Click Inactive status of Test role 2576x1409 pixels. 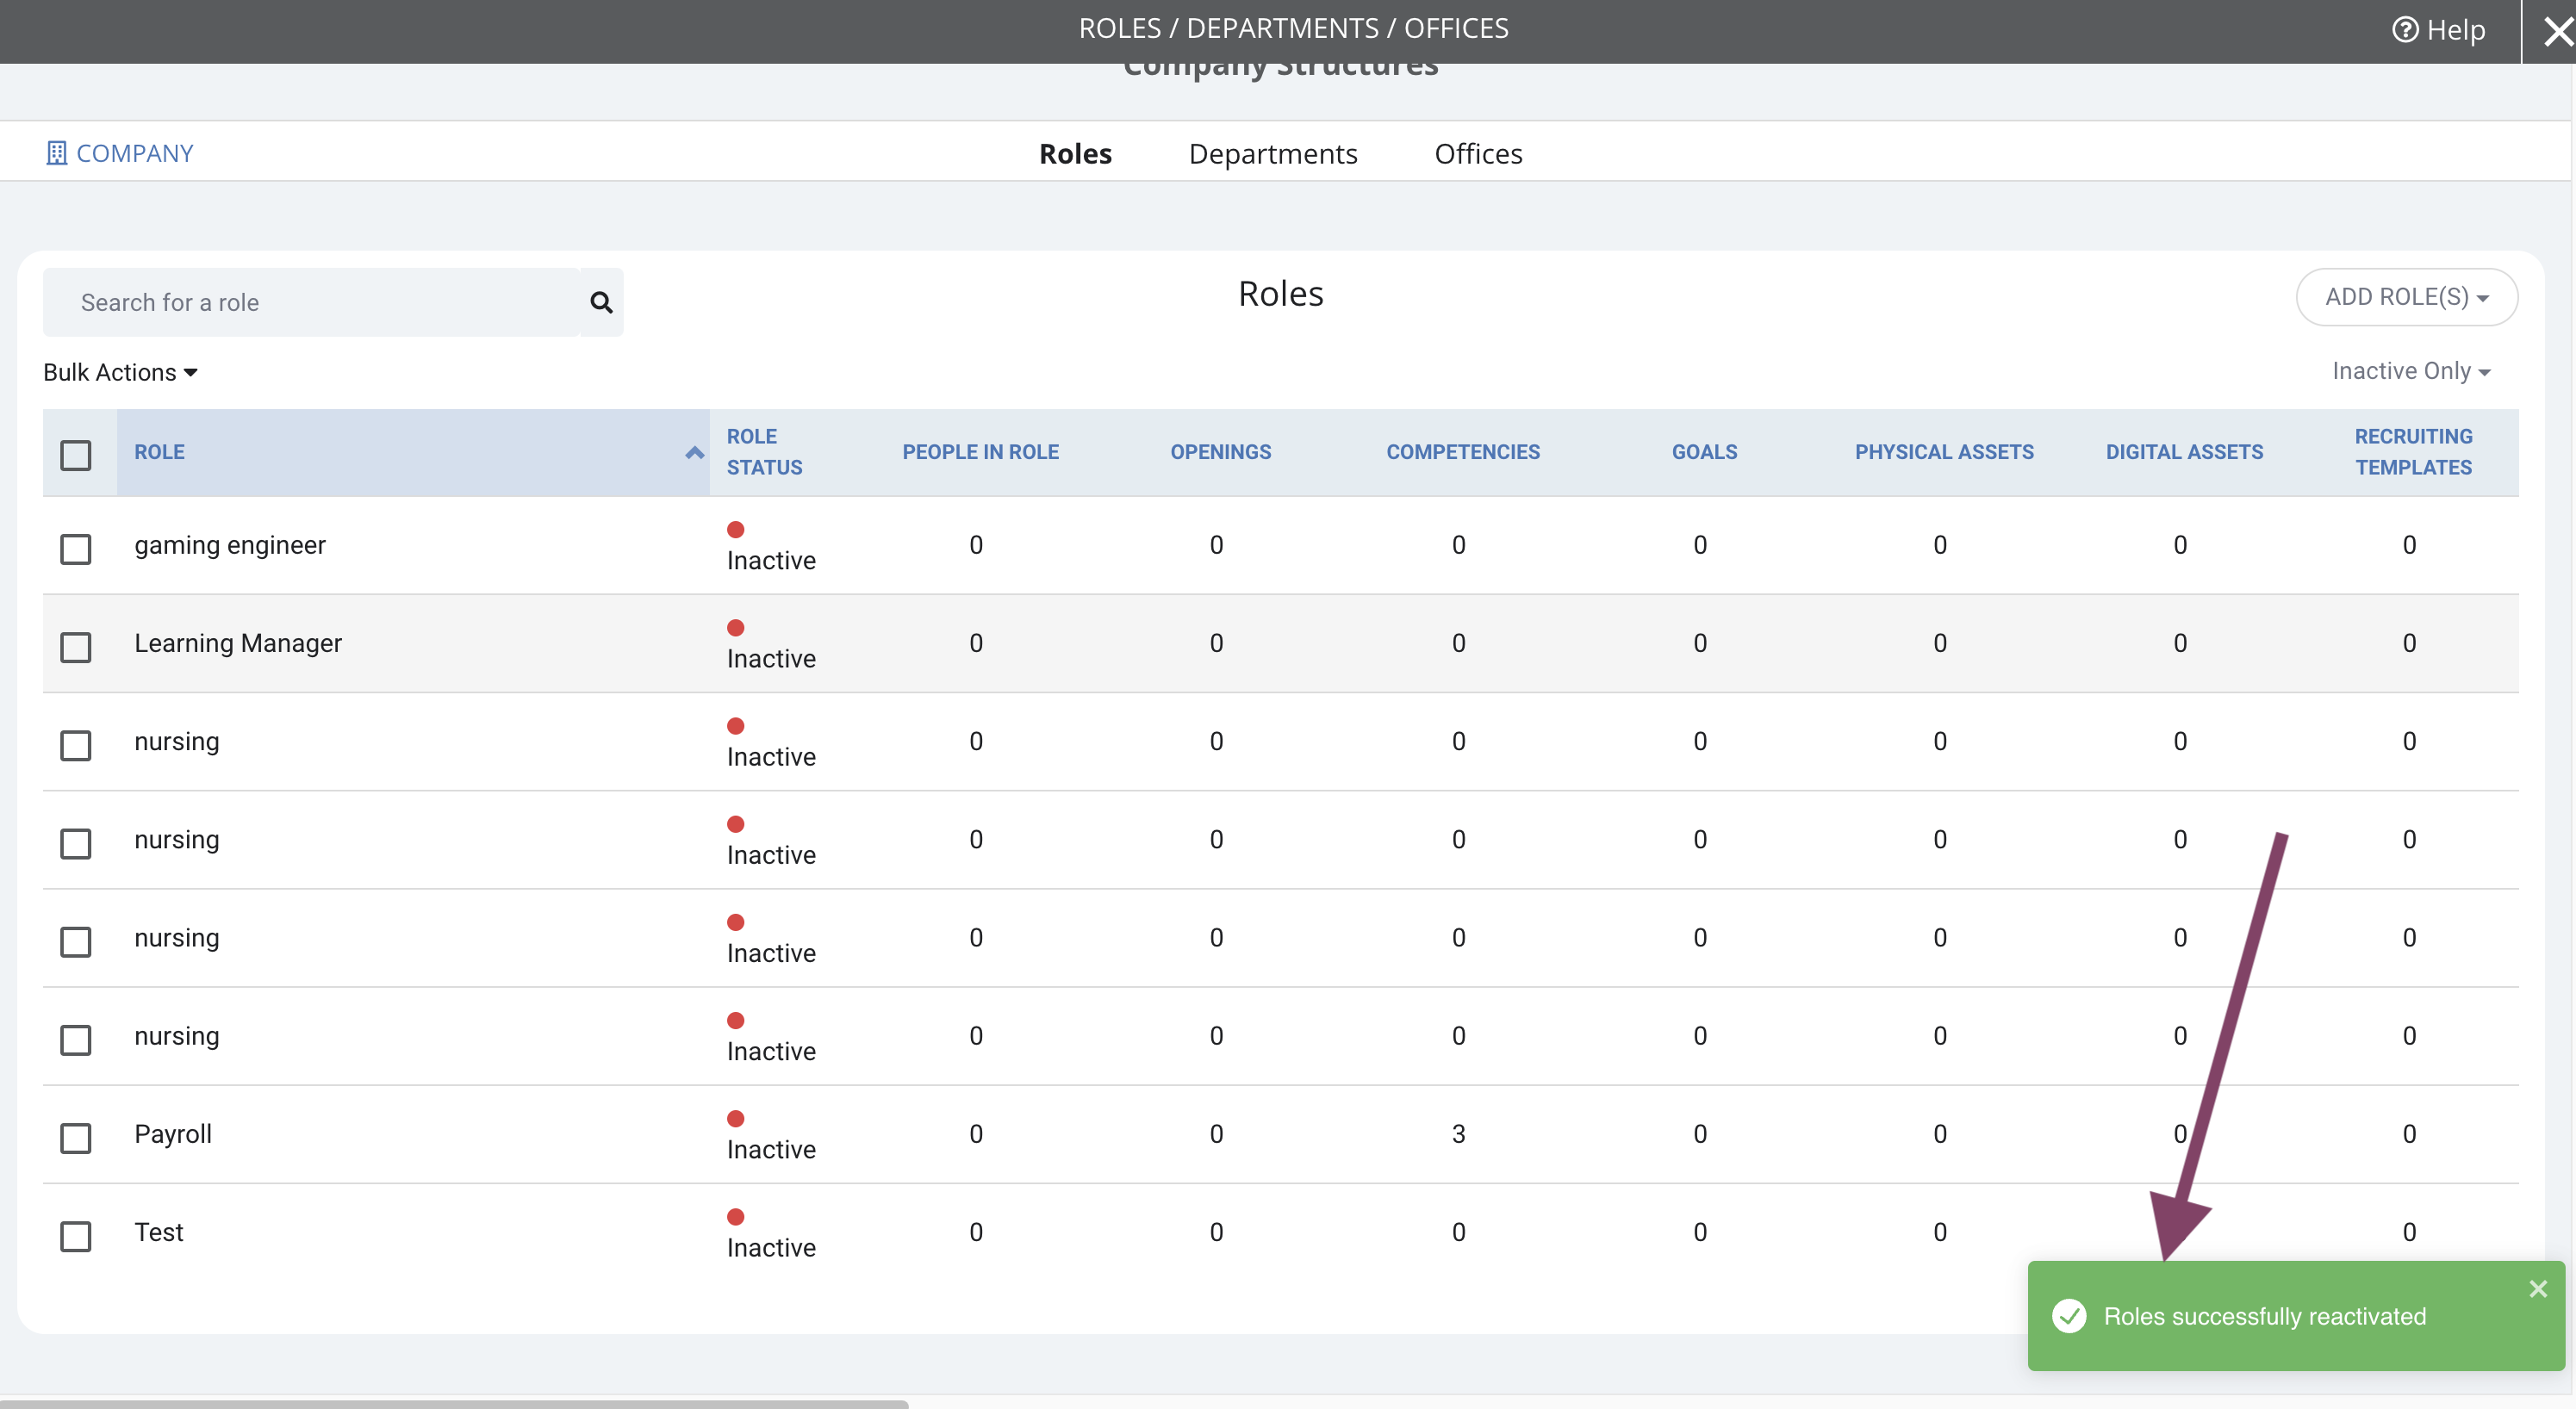[x=771, y=1233]
